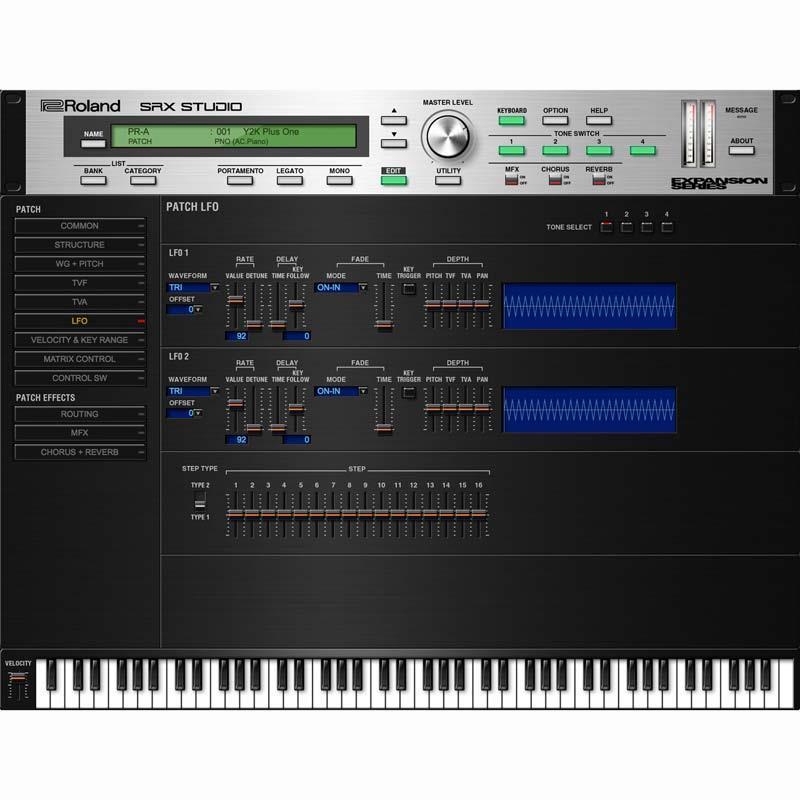Toggle Tone Switch 3

598,151
